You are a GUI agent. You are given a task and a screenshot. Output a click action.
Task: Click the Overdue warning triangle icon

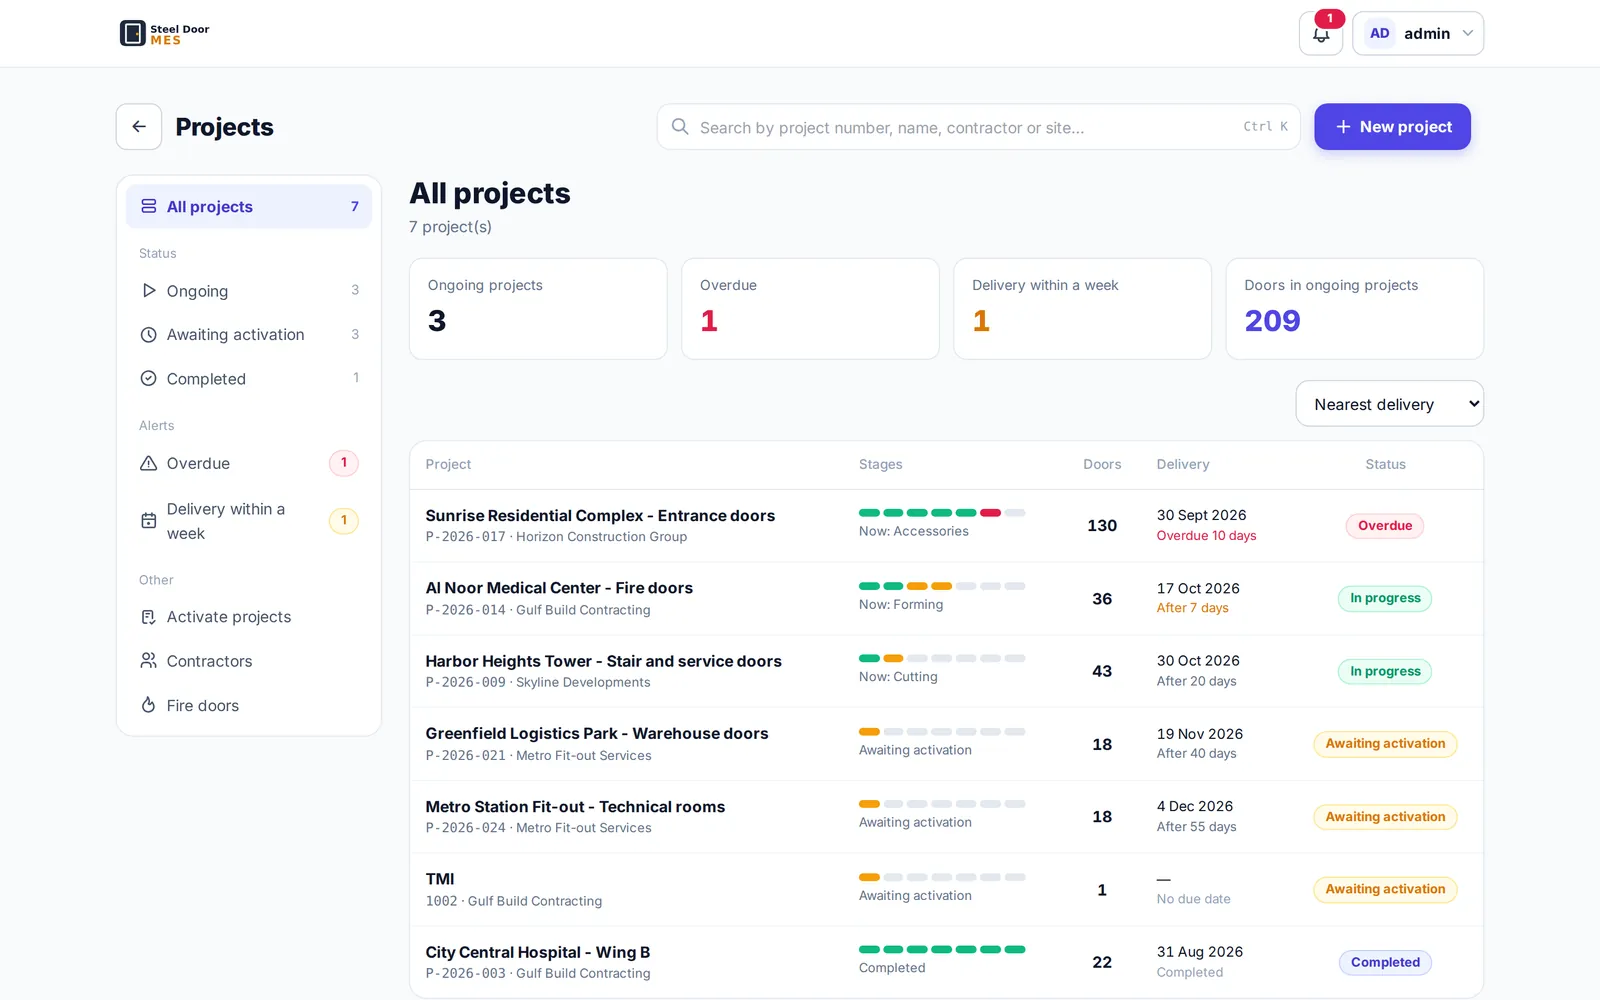pos(149,463)
